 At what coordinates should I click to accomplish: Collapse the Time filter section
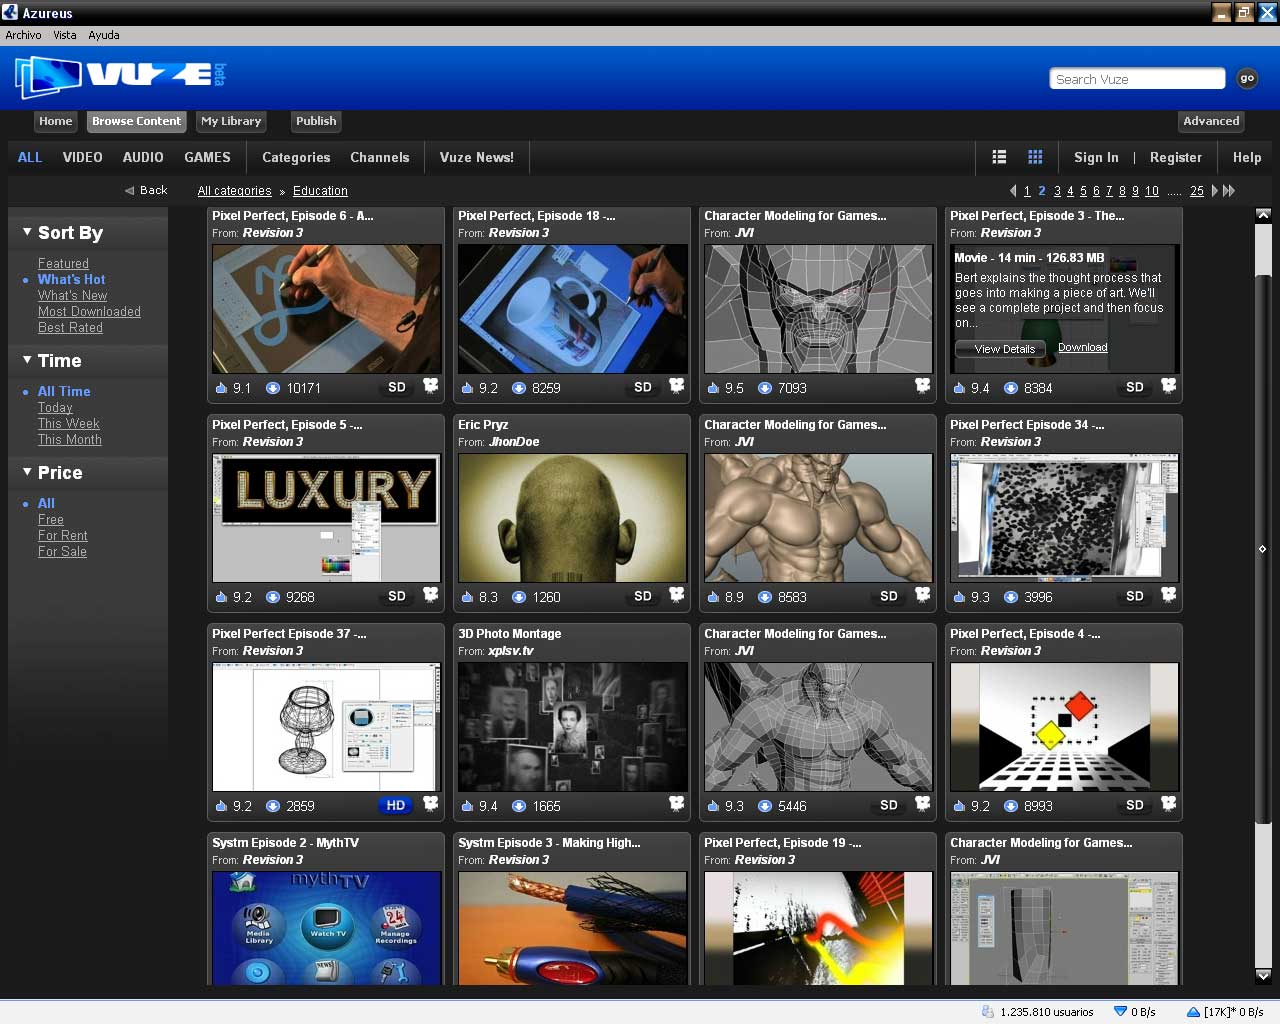click(x=27, y=360)
